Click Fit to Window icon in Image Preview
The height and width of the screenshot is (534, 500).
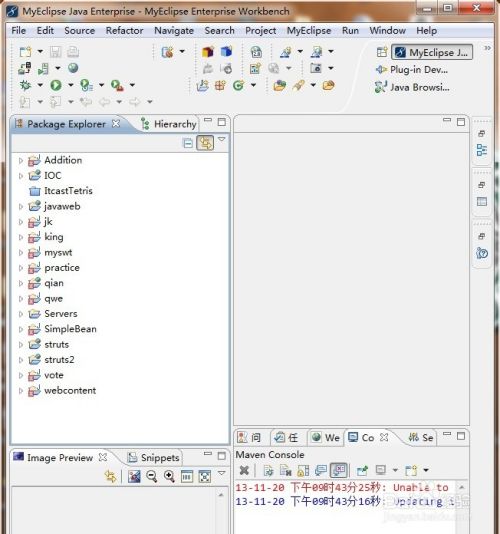(204, 476)
